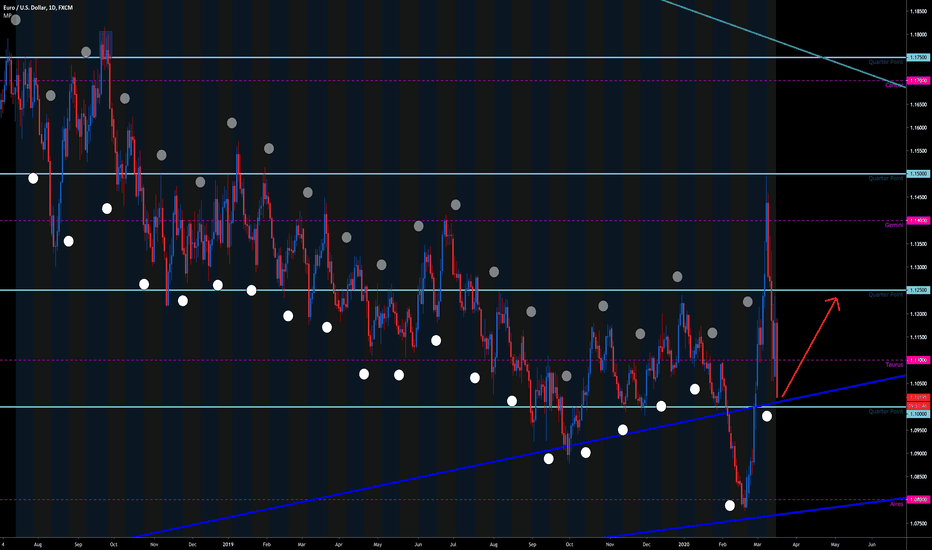Image resolution: width=932 pixels, height=550 pixels.
Task: Select the red current price label
Action: (x=918, y=397)
